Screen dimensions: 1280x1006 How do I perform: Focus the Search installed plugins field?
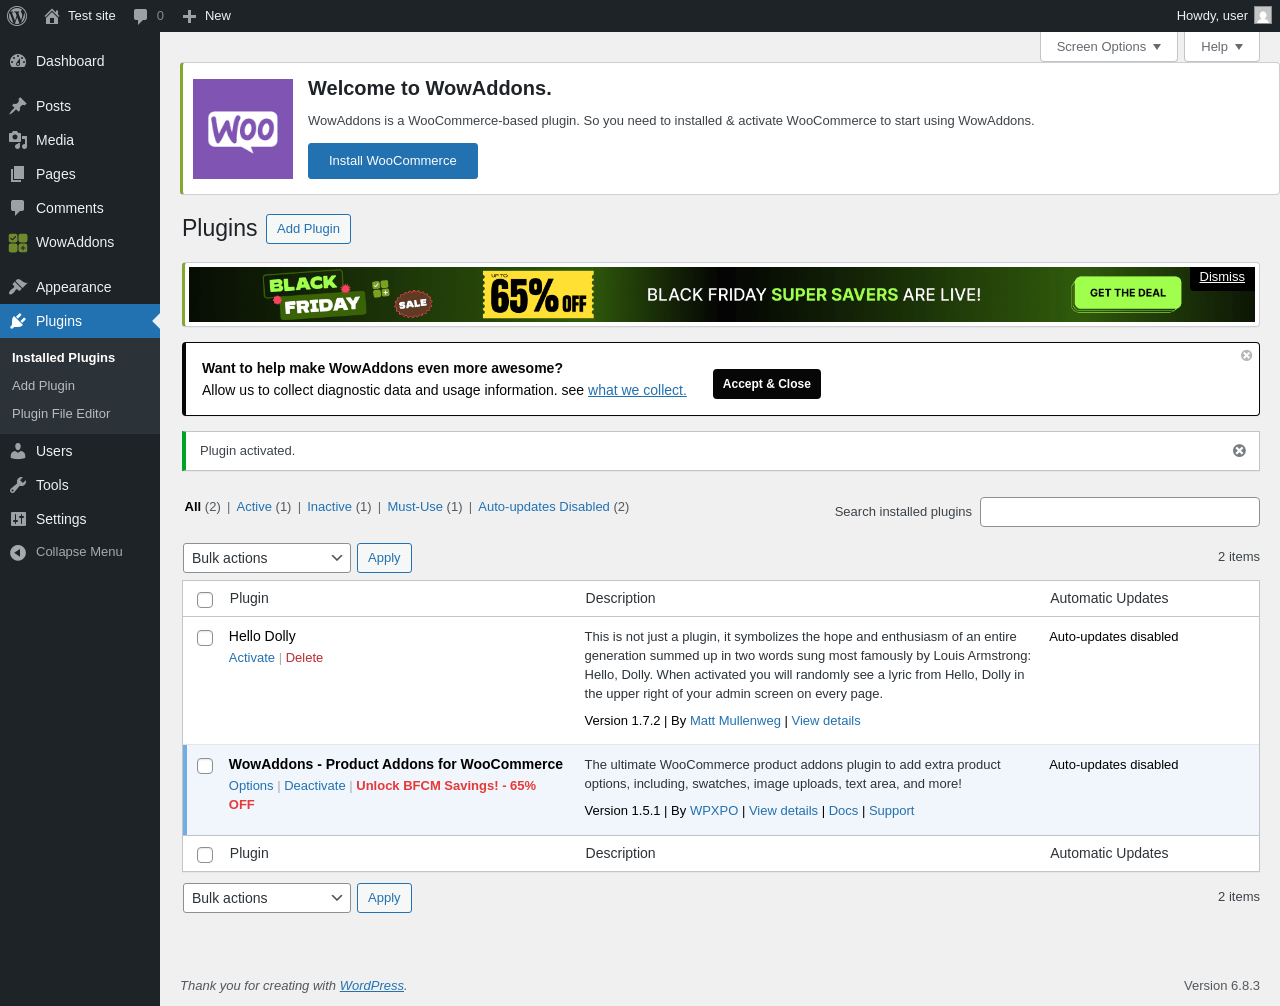[1120, 512]
